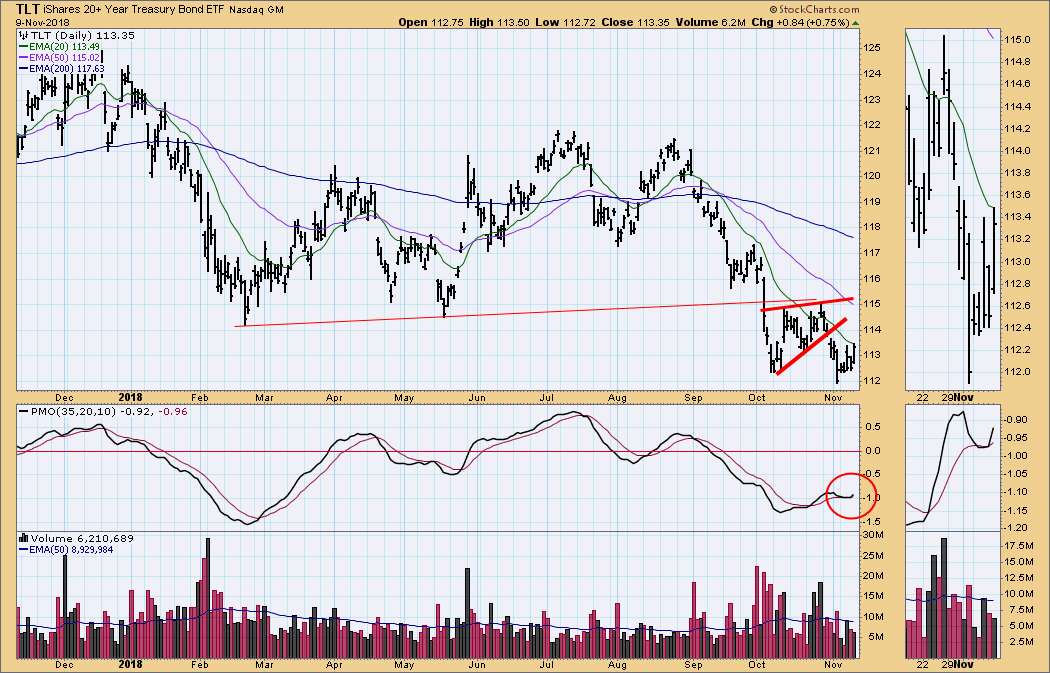
Task: Click the TLT ticker symbol in the title
Action: [x=27, y=9]
